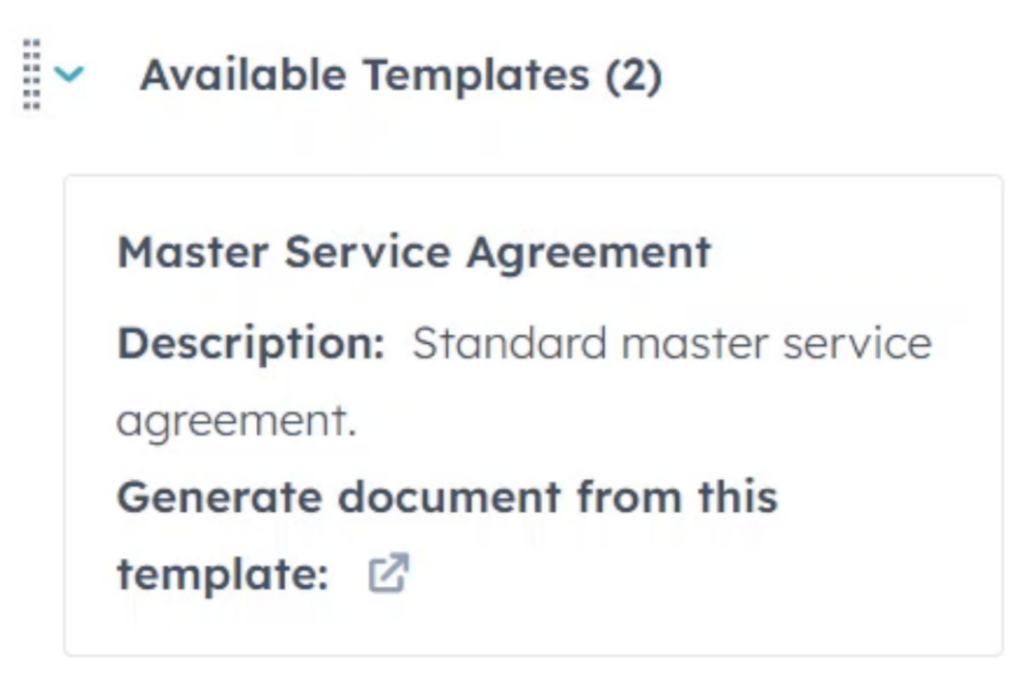Click the word 'agreement.' in the description
This screenshot has width=1024, height=676.
coord(236,421)
